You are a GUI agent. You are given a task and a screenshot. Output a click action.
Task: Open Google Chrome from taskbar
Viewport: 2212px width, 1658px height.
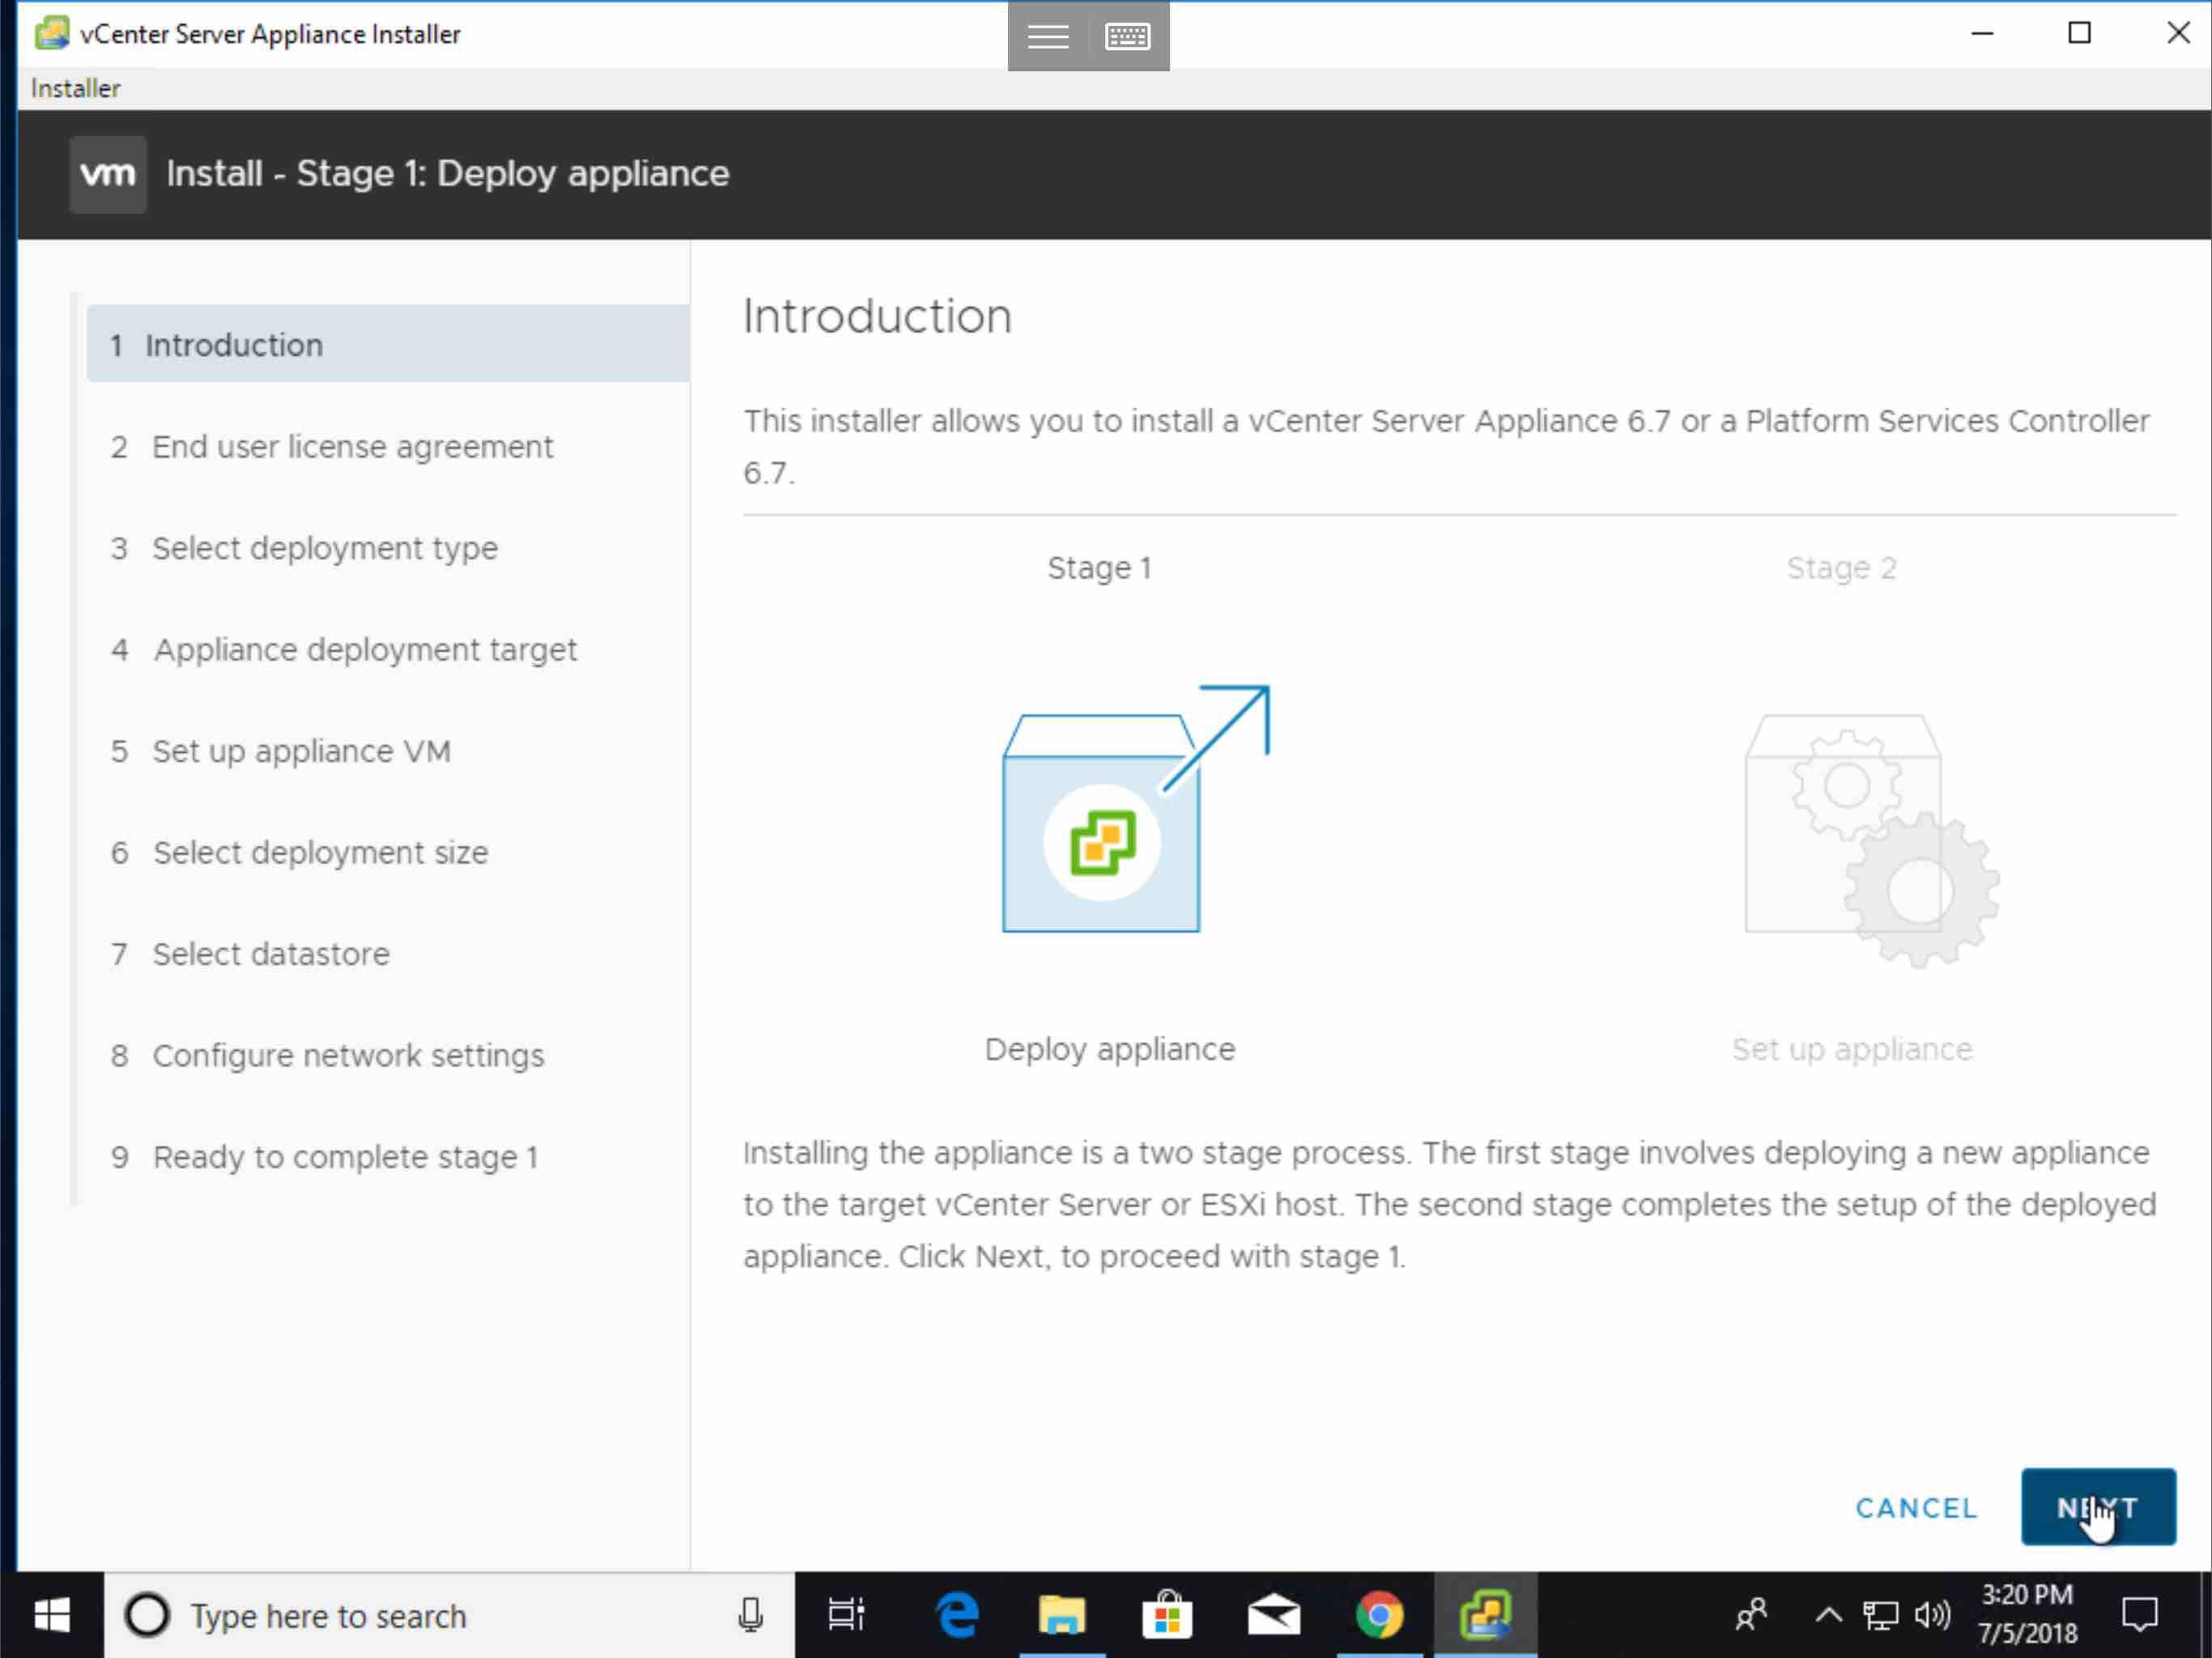click(x=1379, y=1614)
